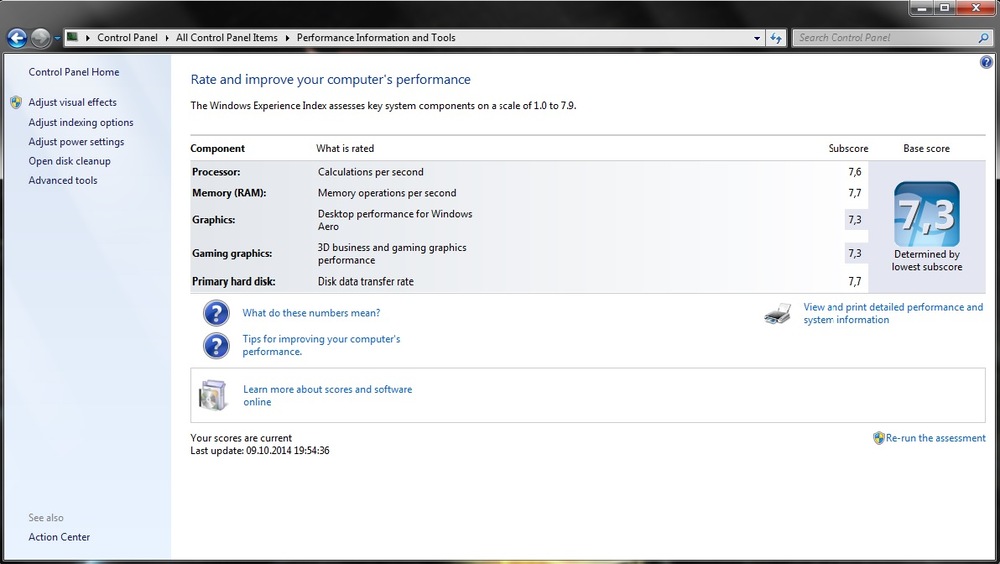Click the Forward navigation arrow button
1000x564 pixels.
(x=41, y=38)
